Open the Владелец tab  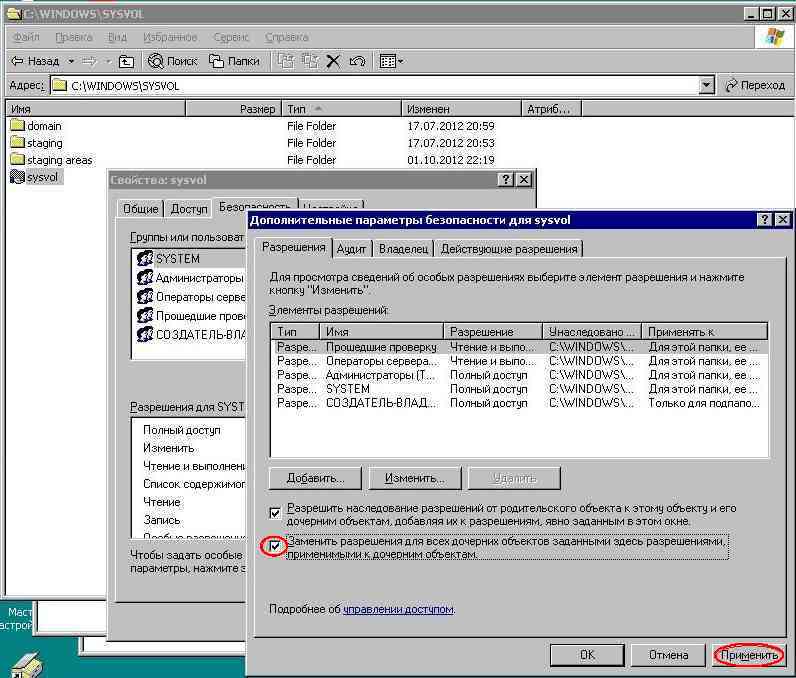(404, 248)
